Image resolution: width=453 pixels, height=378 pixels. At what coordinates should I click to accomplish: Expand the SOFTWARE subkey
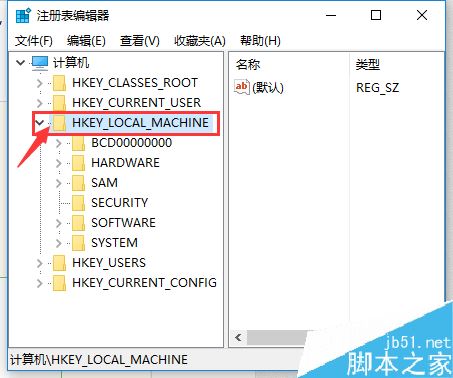59,223
